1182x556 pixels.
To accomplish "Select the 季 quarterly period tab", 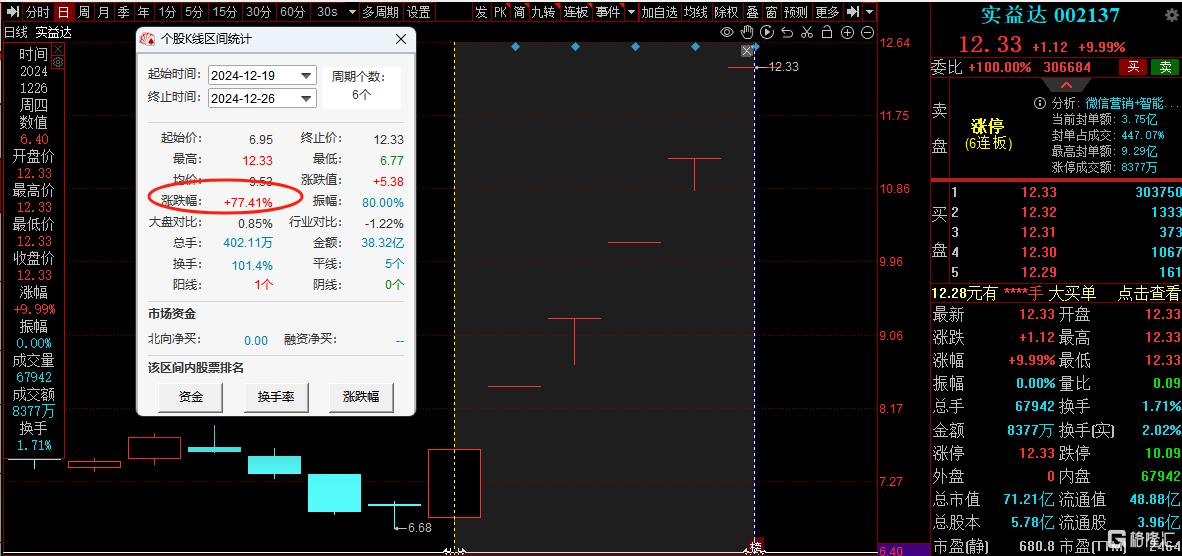I will pyautogui.click(x=123, y=12).
